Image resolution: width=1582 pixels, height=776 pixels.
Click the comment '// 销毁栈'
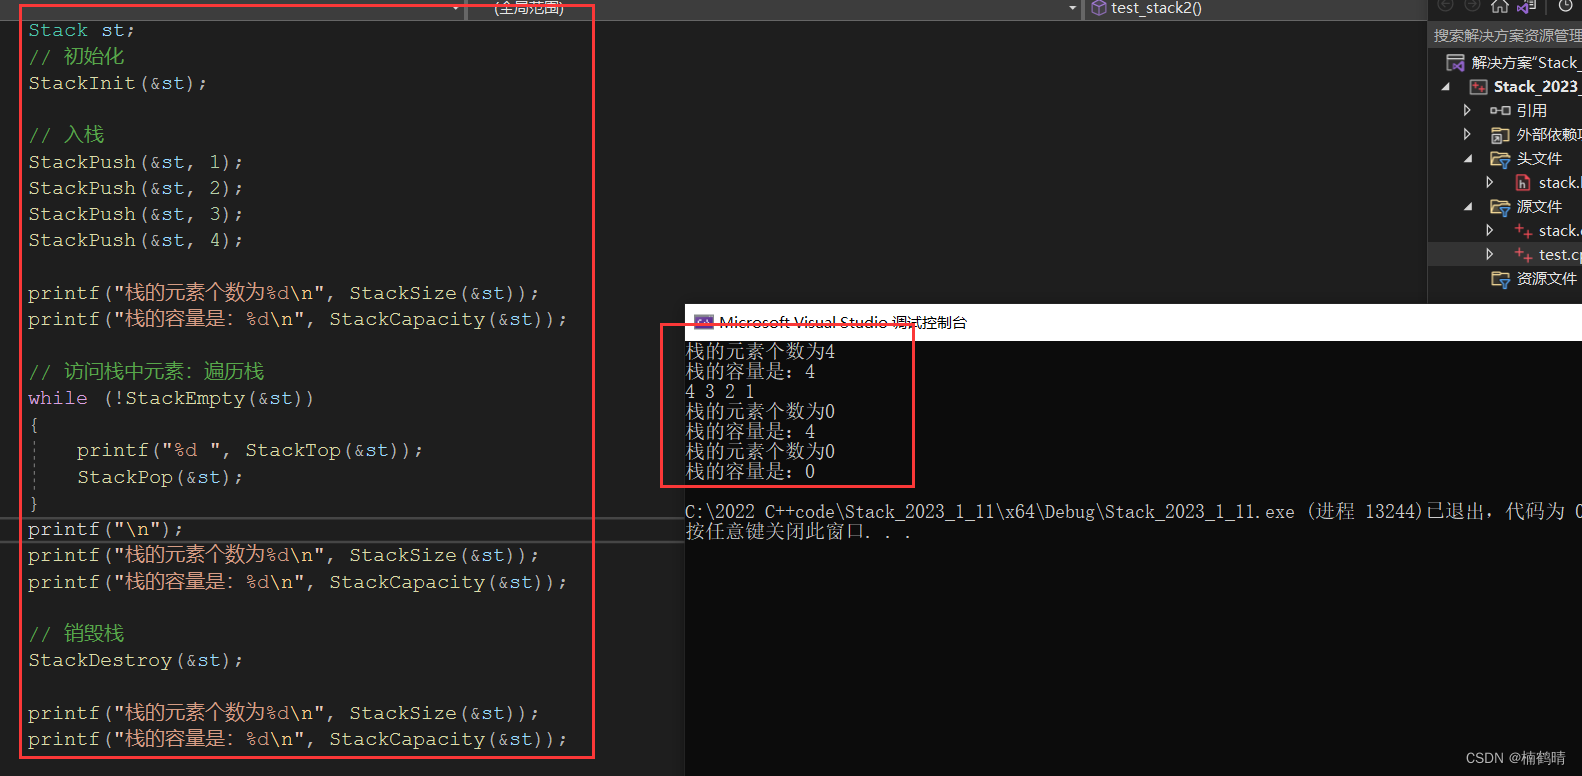pyautogui.click(x=76, y=634)
